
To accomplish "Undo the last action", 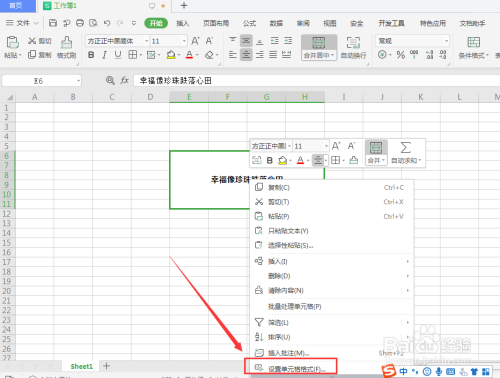I will [x=107, y=23].
